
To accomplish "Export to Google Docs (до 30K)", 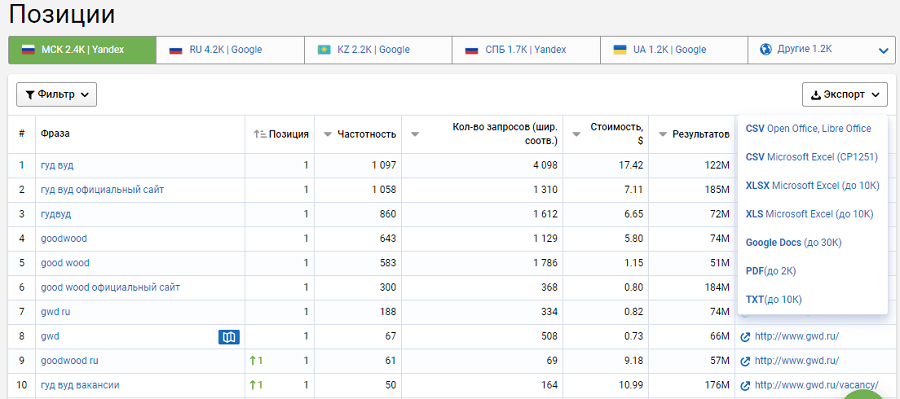I will [x=793, y=243].
